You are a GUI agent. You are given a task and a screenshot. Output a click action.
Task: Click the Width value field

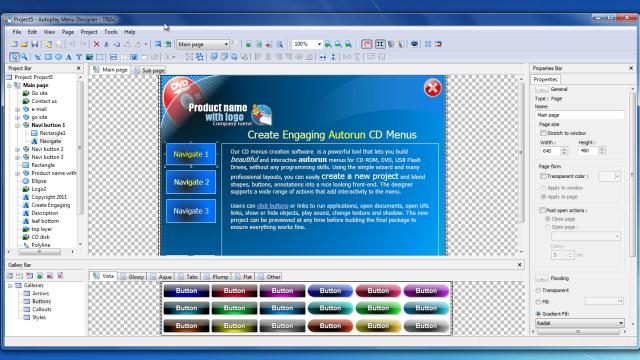[551, 151]
